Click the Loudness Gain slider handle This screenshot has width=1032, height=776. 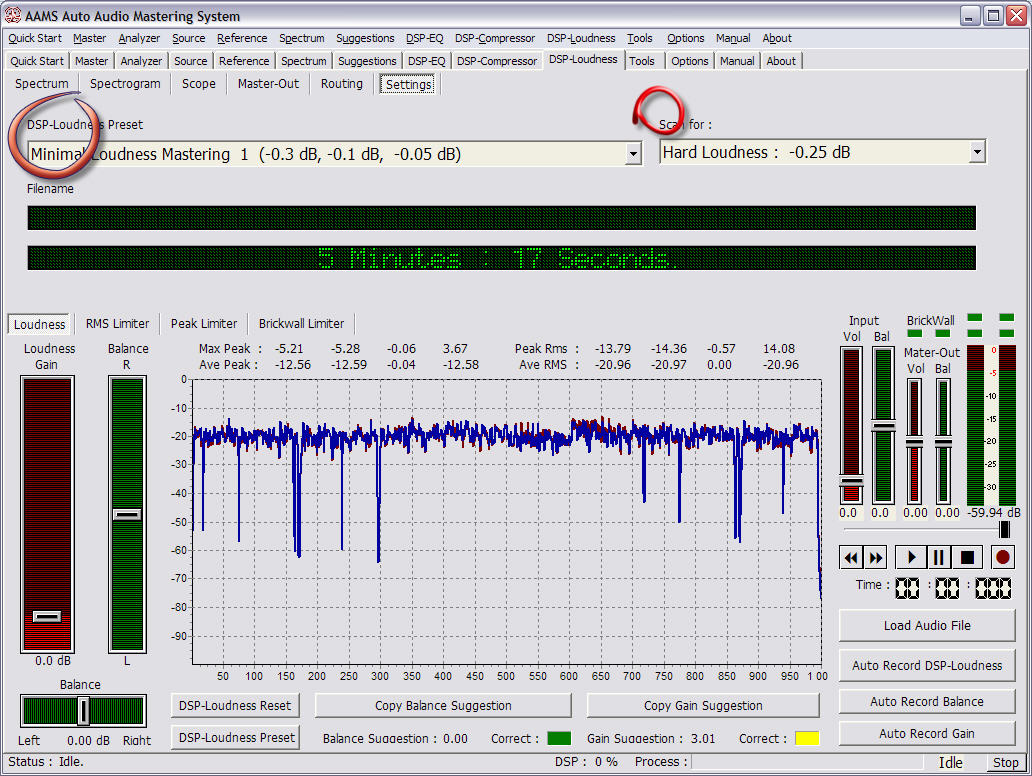click(x=47, y=616)
